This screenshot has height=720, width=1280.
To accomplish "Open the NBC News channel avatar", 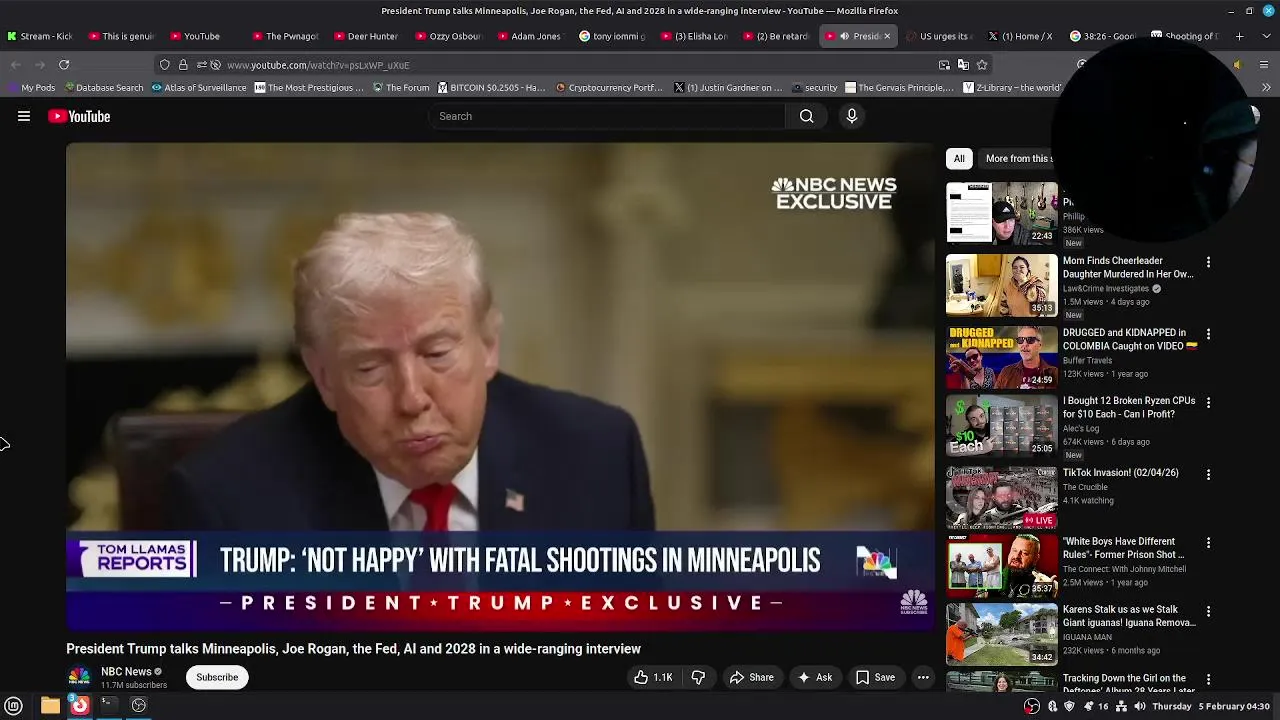I will [x=79, y=677].
